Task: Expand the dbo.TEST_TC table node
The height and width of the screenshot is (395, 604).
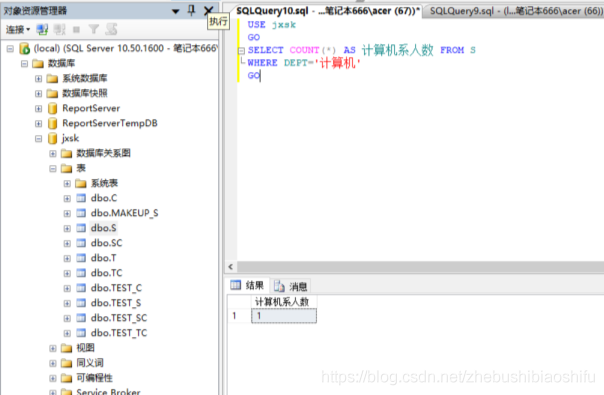Action: click(x=67, y=333)
